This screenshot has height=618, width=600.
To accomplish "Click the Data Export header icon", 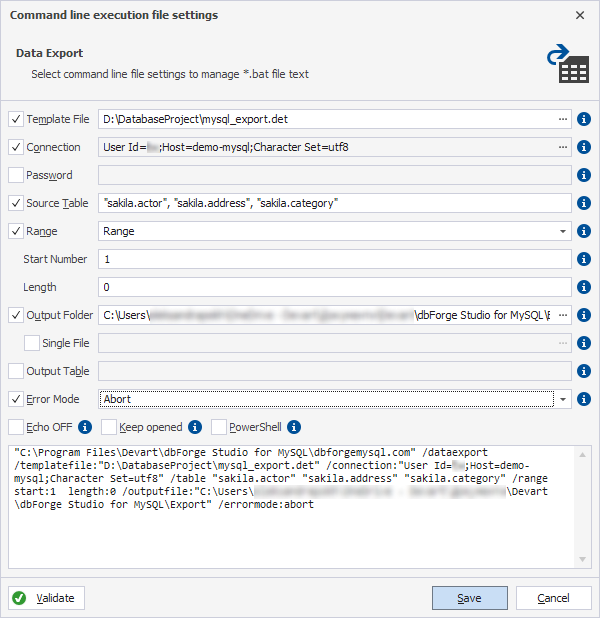I will [568, 63].
